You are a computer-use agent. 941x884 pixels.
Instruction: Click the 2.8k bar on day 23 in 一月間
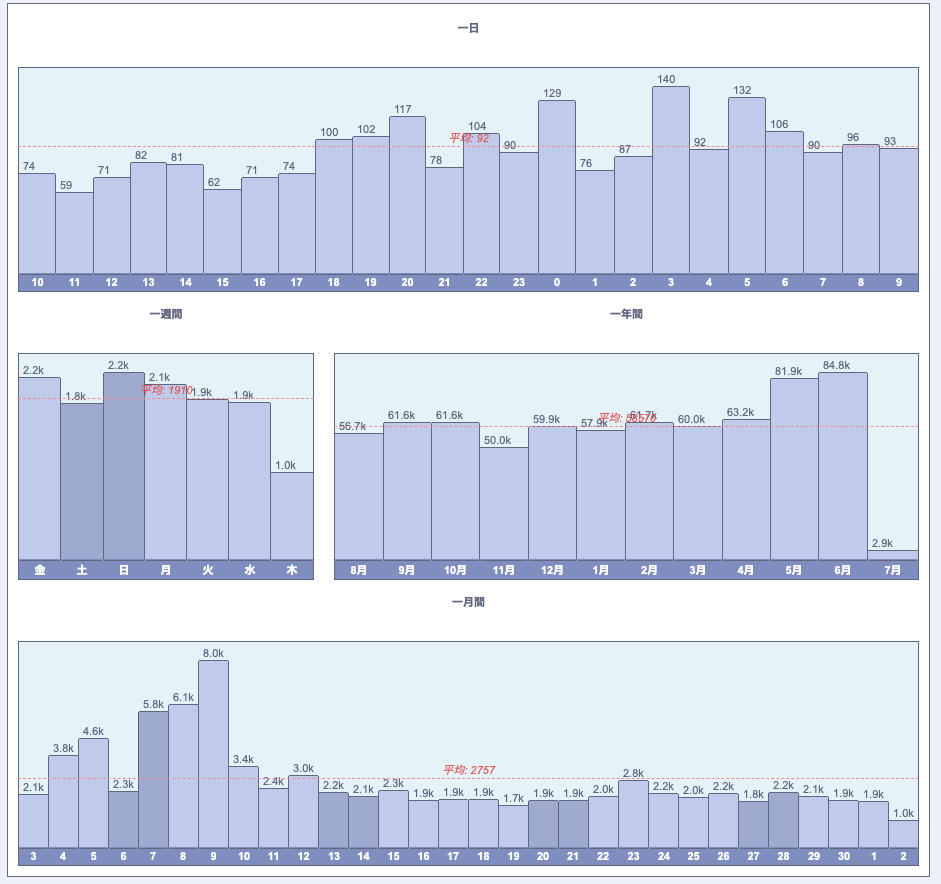click(x=633, y=813)
